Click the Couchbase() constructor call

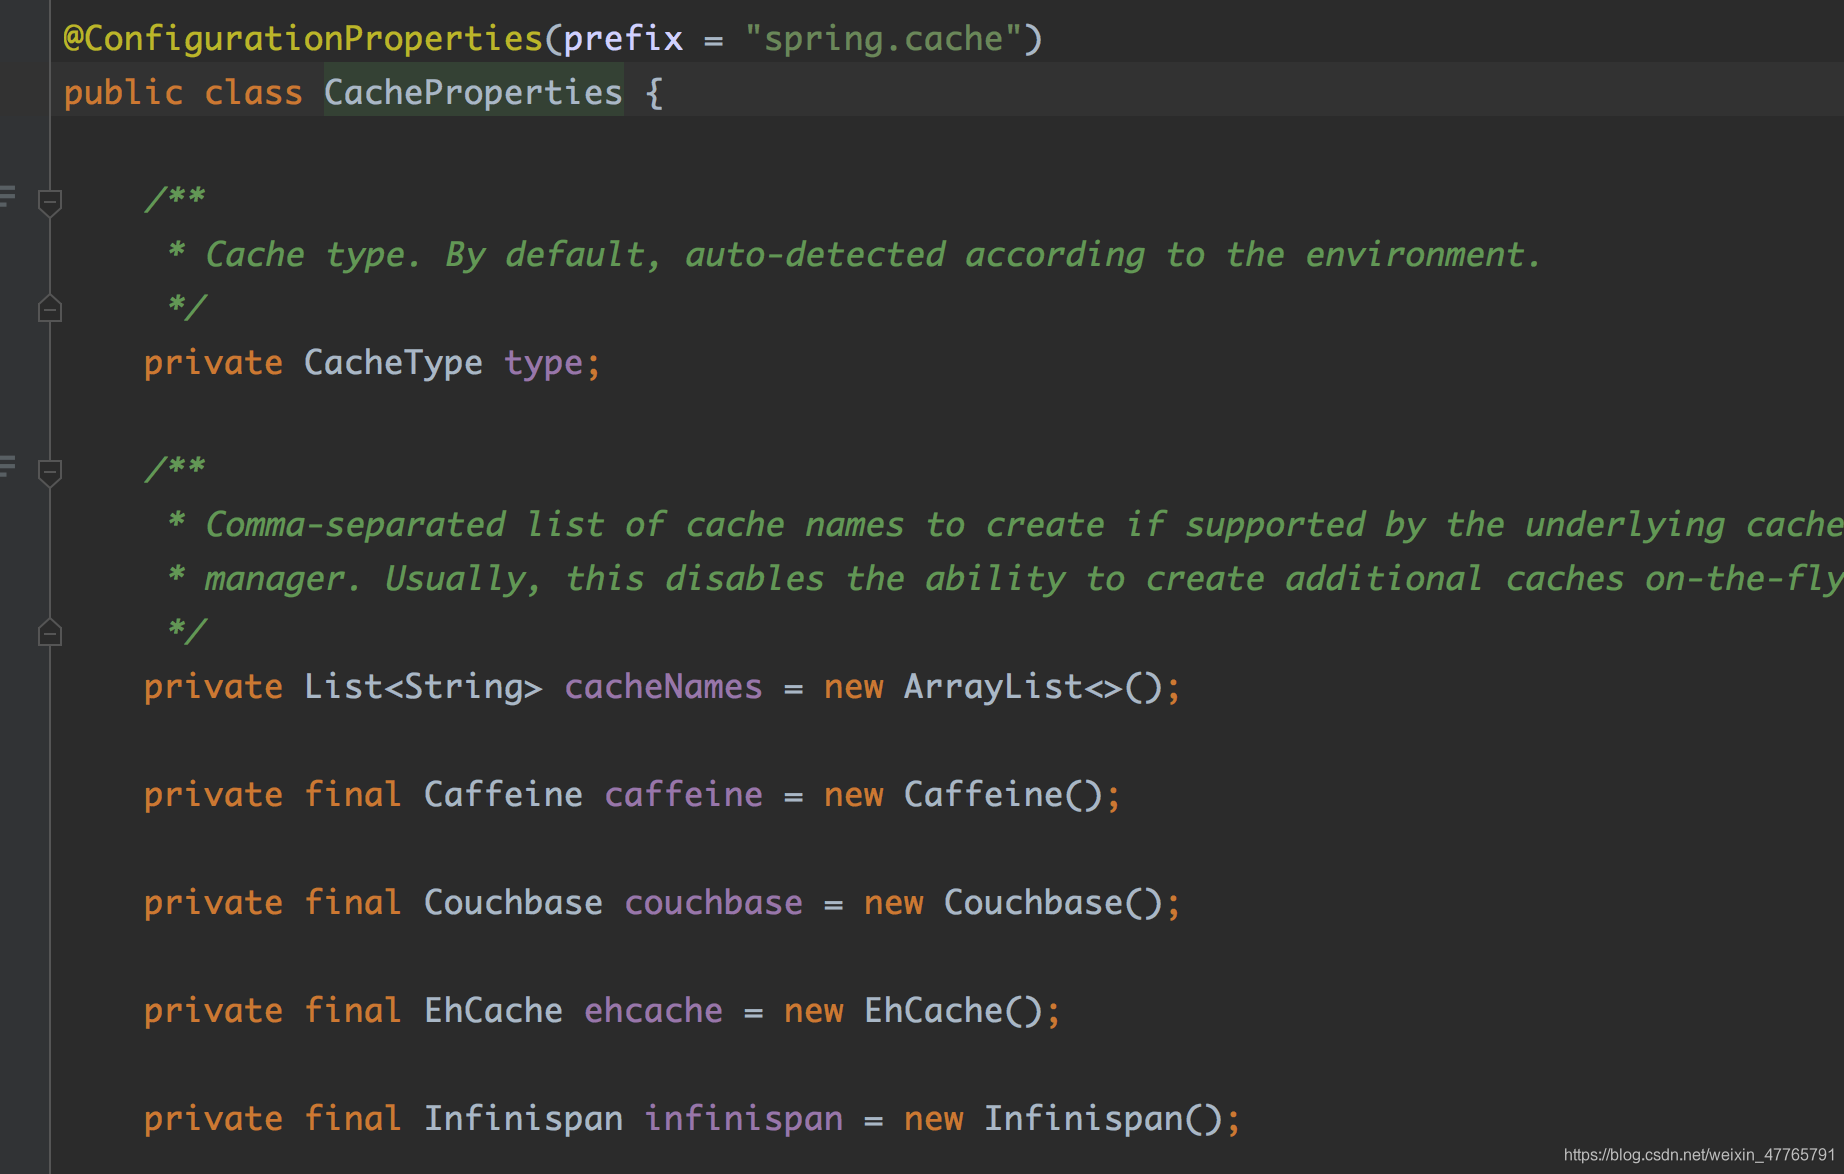click(1053, 902)
